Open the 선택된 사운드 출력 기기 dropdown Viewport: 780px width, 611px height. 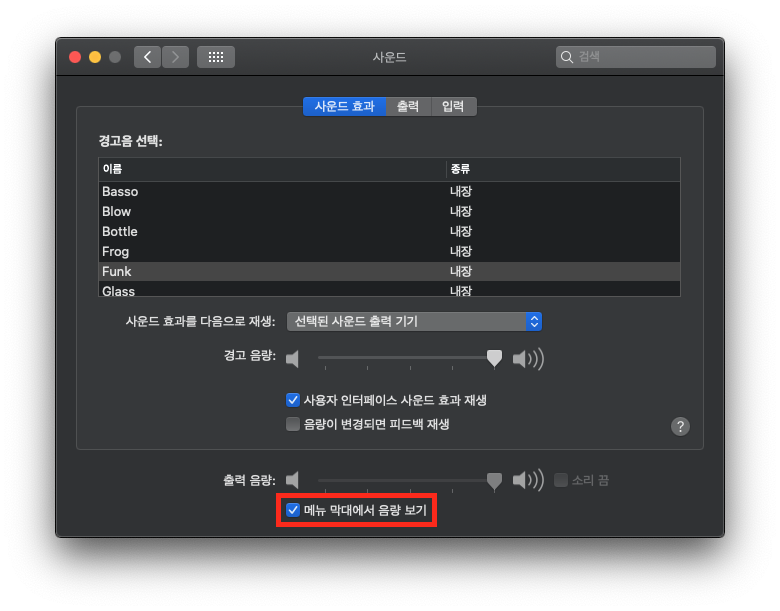tap(414, 321)
